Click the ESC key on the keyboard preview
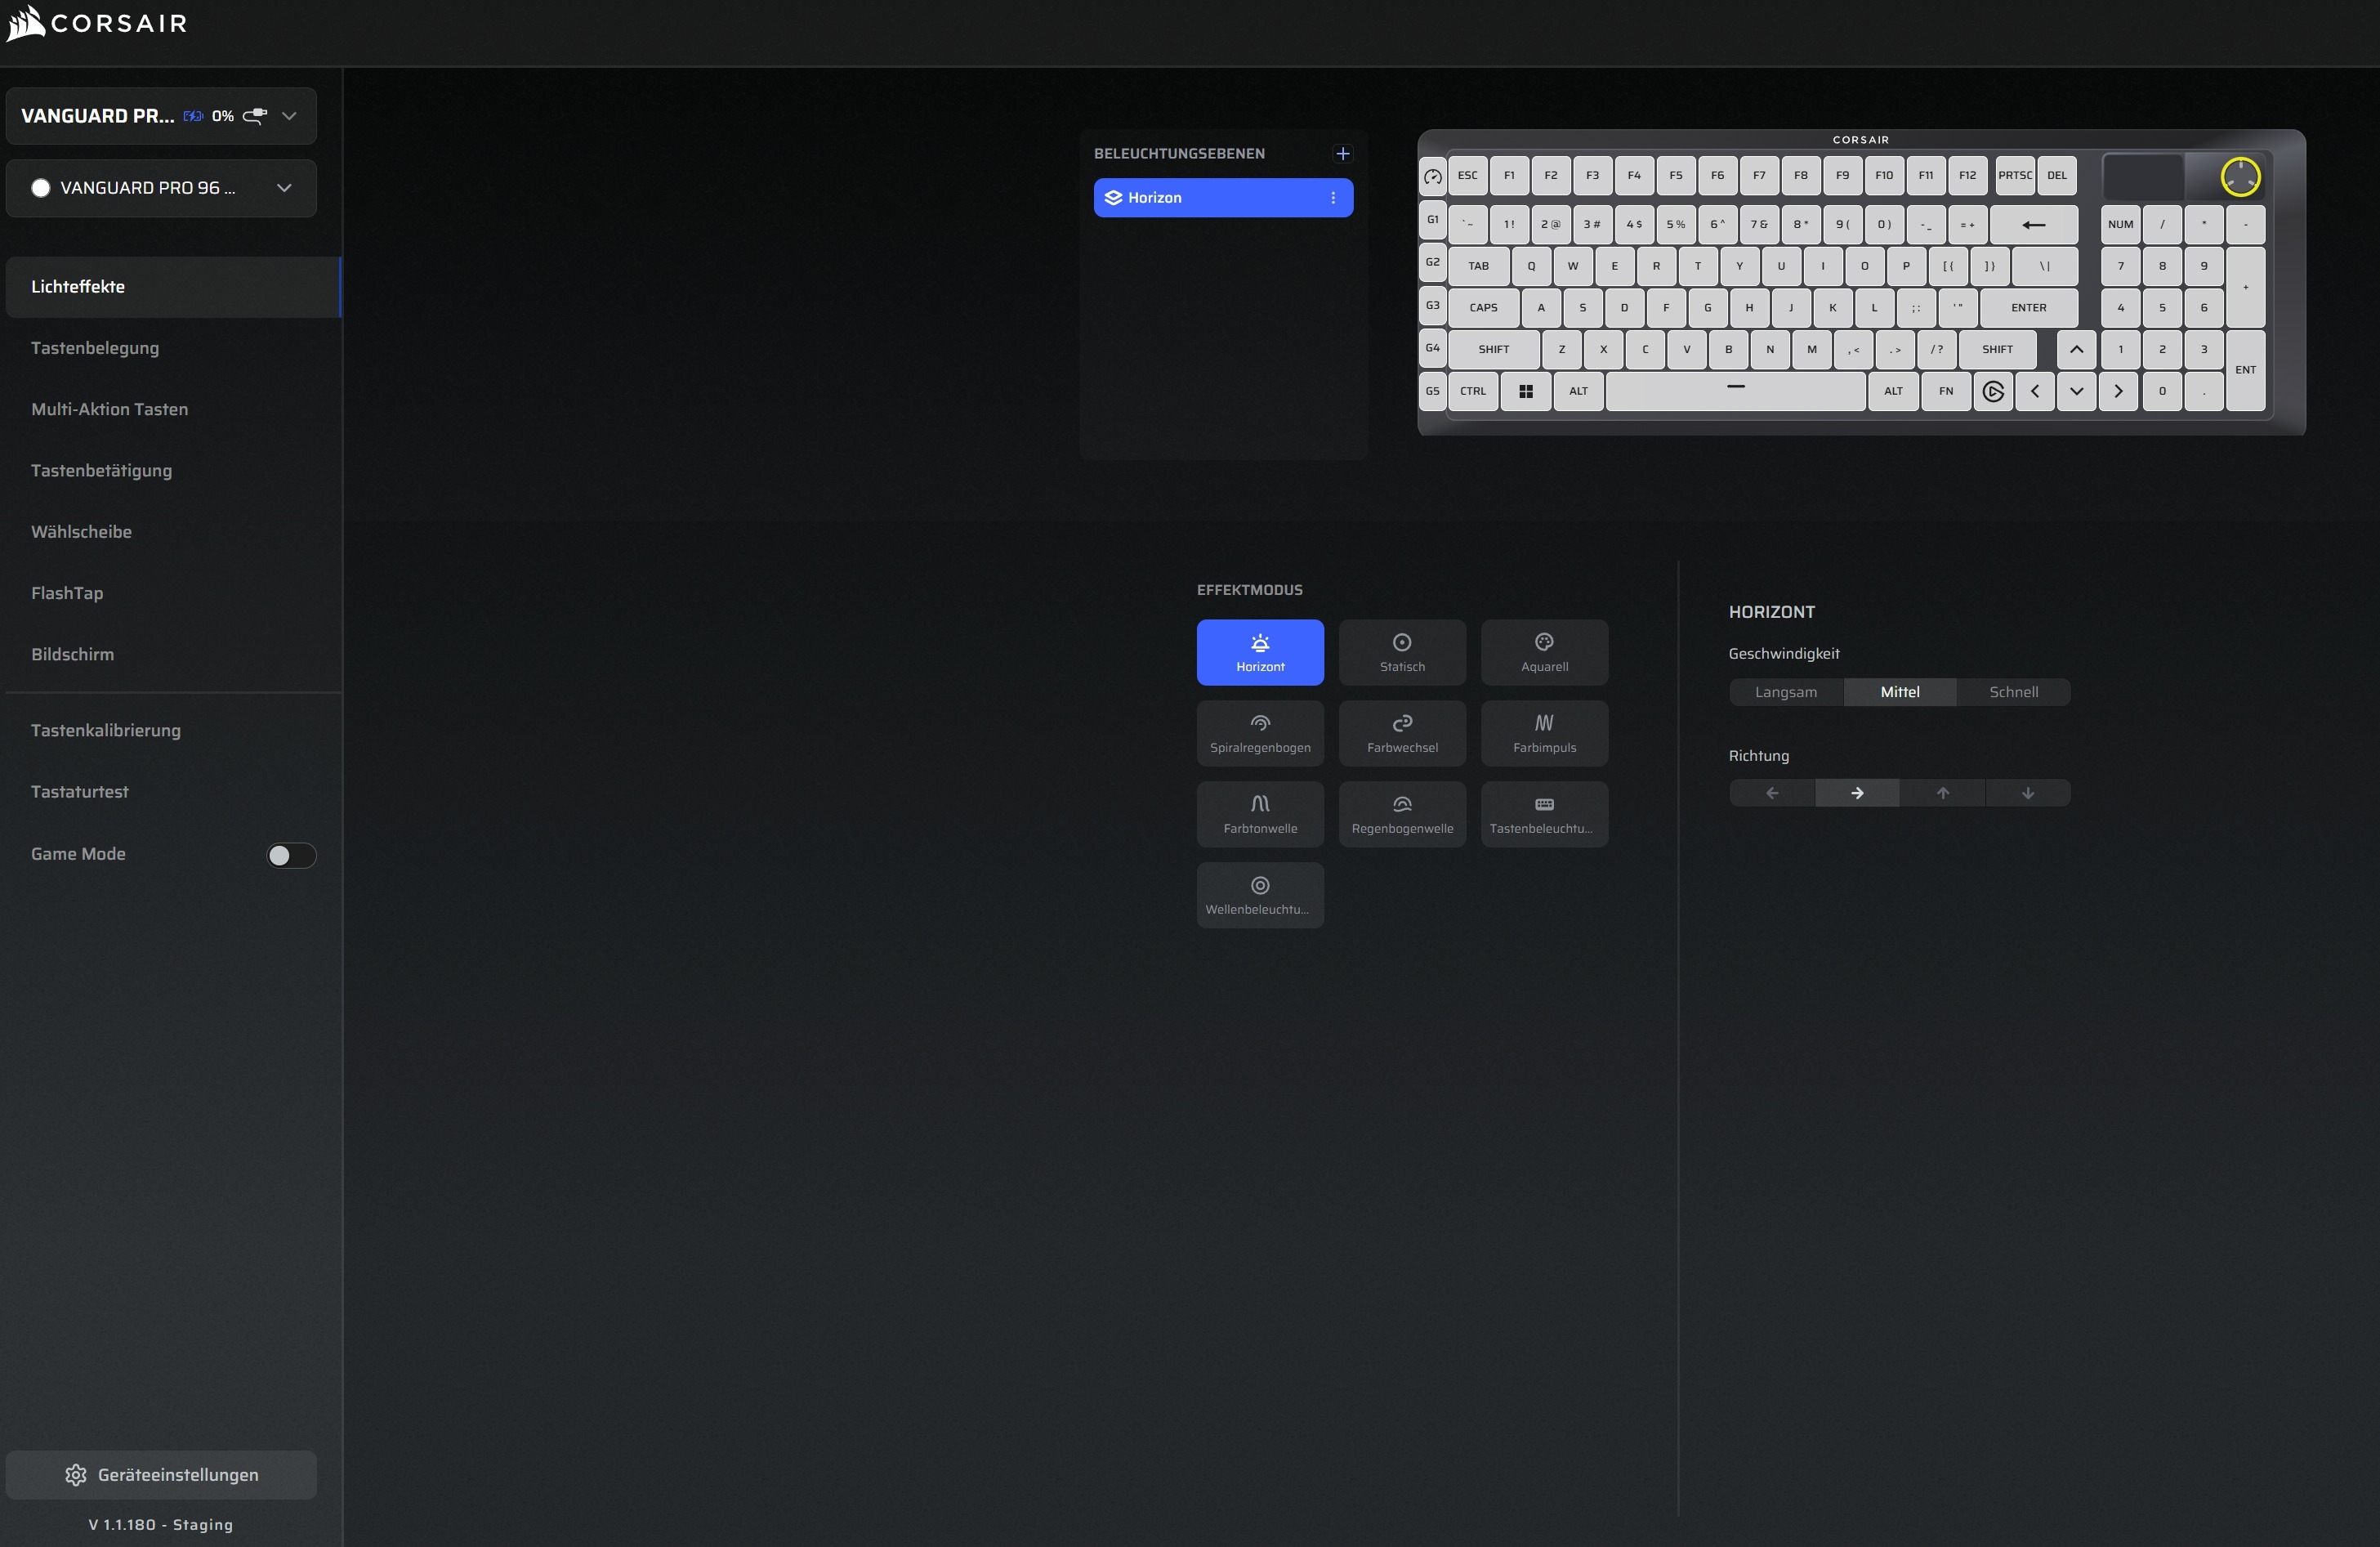This screenshot has height=1547, width=2380. click(x=1467, y=175)
